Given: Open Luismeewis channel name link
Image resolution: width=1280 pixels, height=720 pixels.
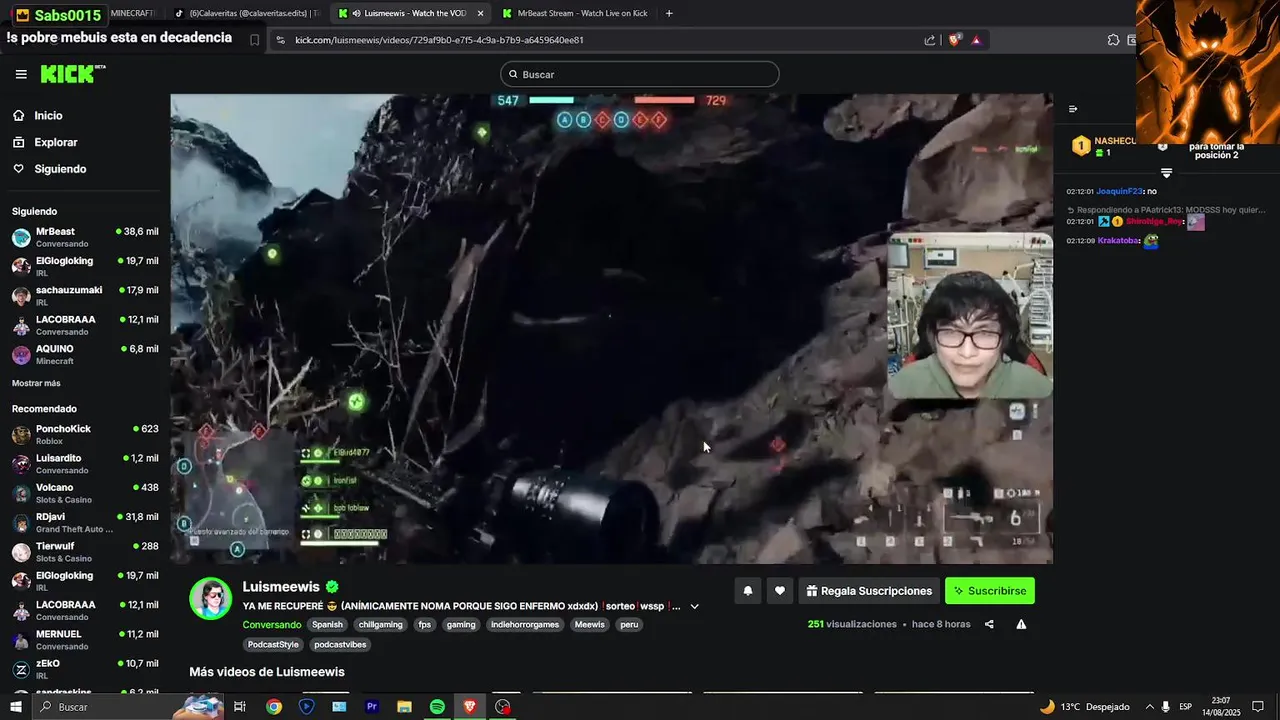Looking at the screenshot, I should pyautogui.click(x=281, y=587).
